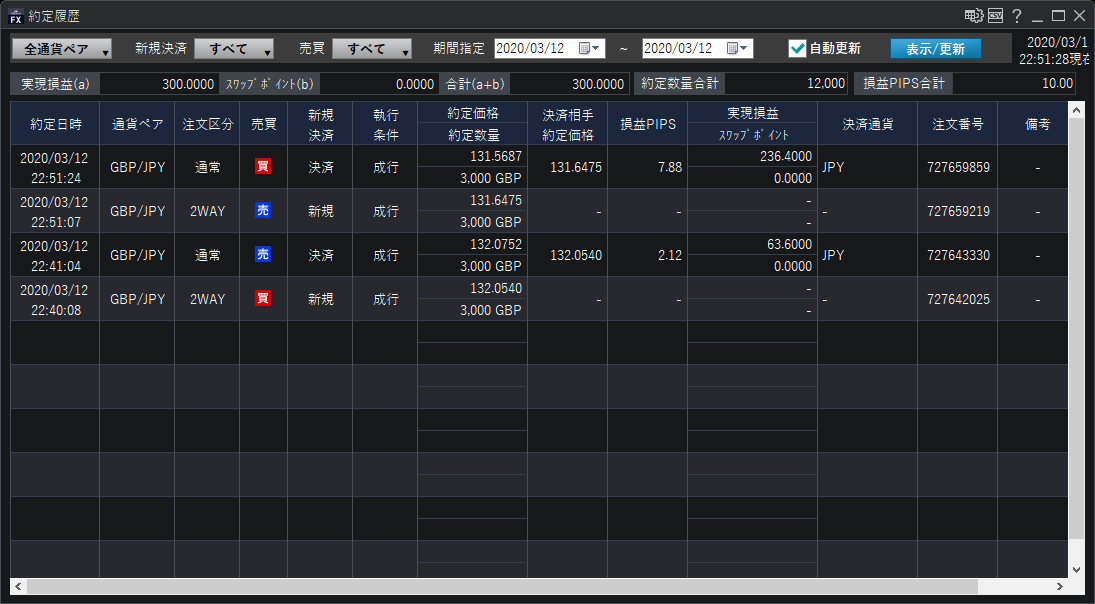Open the start date calendar picker
Viewport: 1095px width, 604px height.
click(x=590, y=48)
